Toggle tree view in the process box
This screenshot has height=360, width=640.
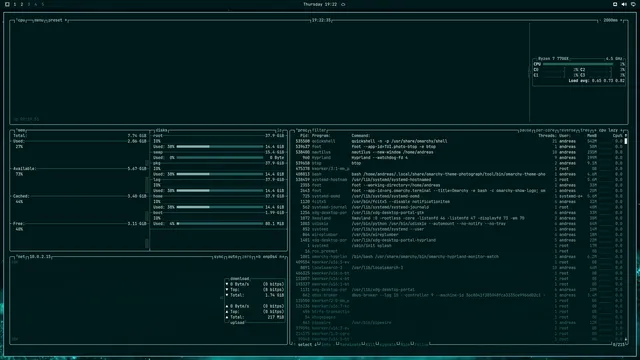click(x=584, y=130)
